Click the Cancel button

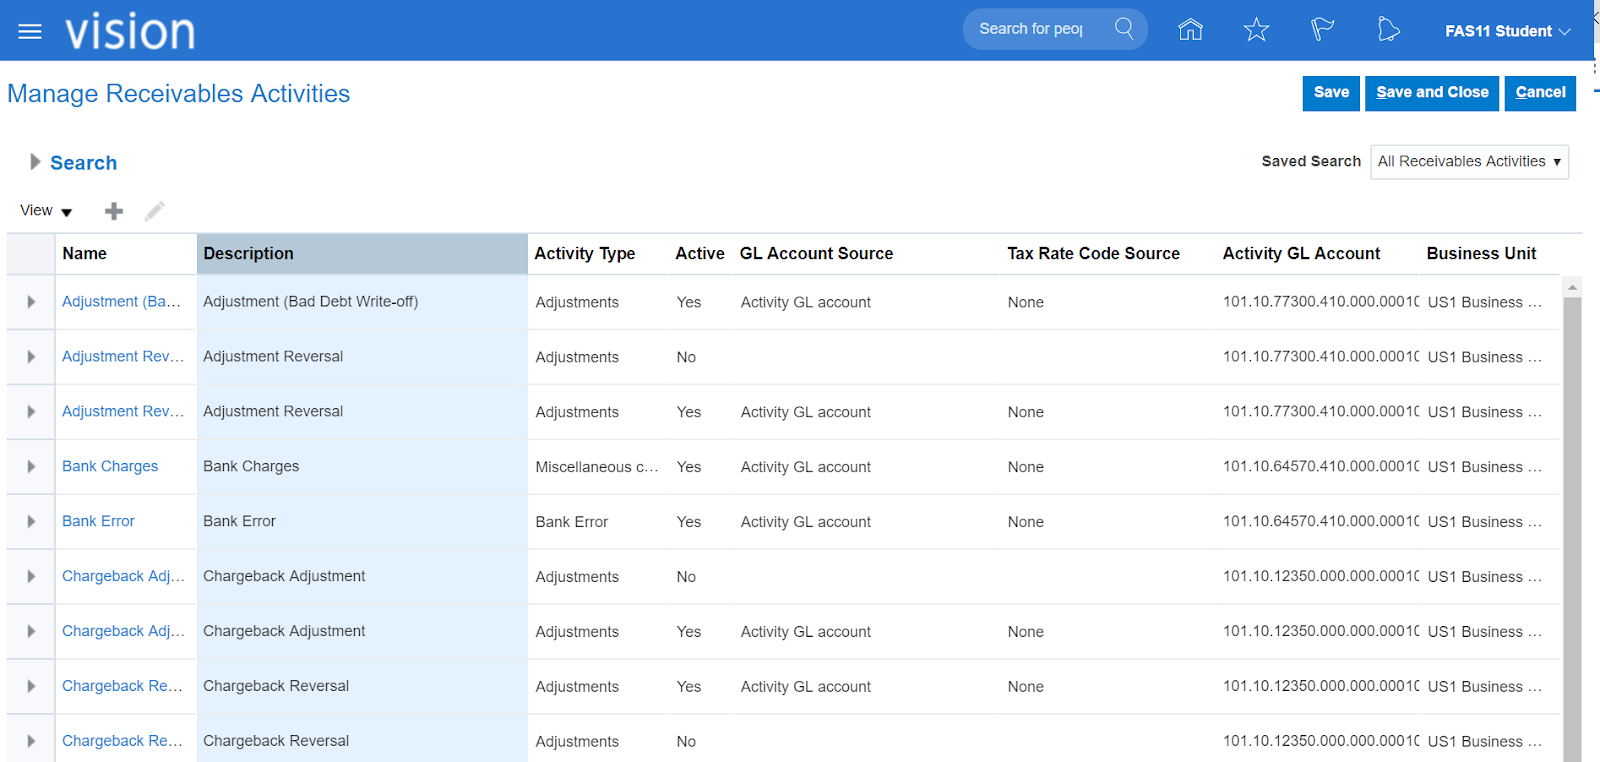click(x=1540, y=93)
